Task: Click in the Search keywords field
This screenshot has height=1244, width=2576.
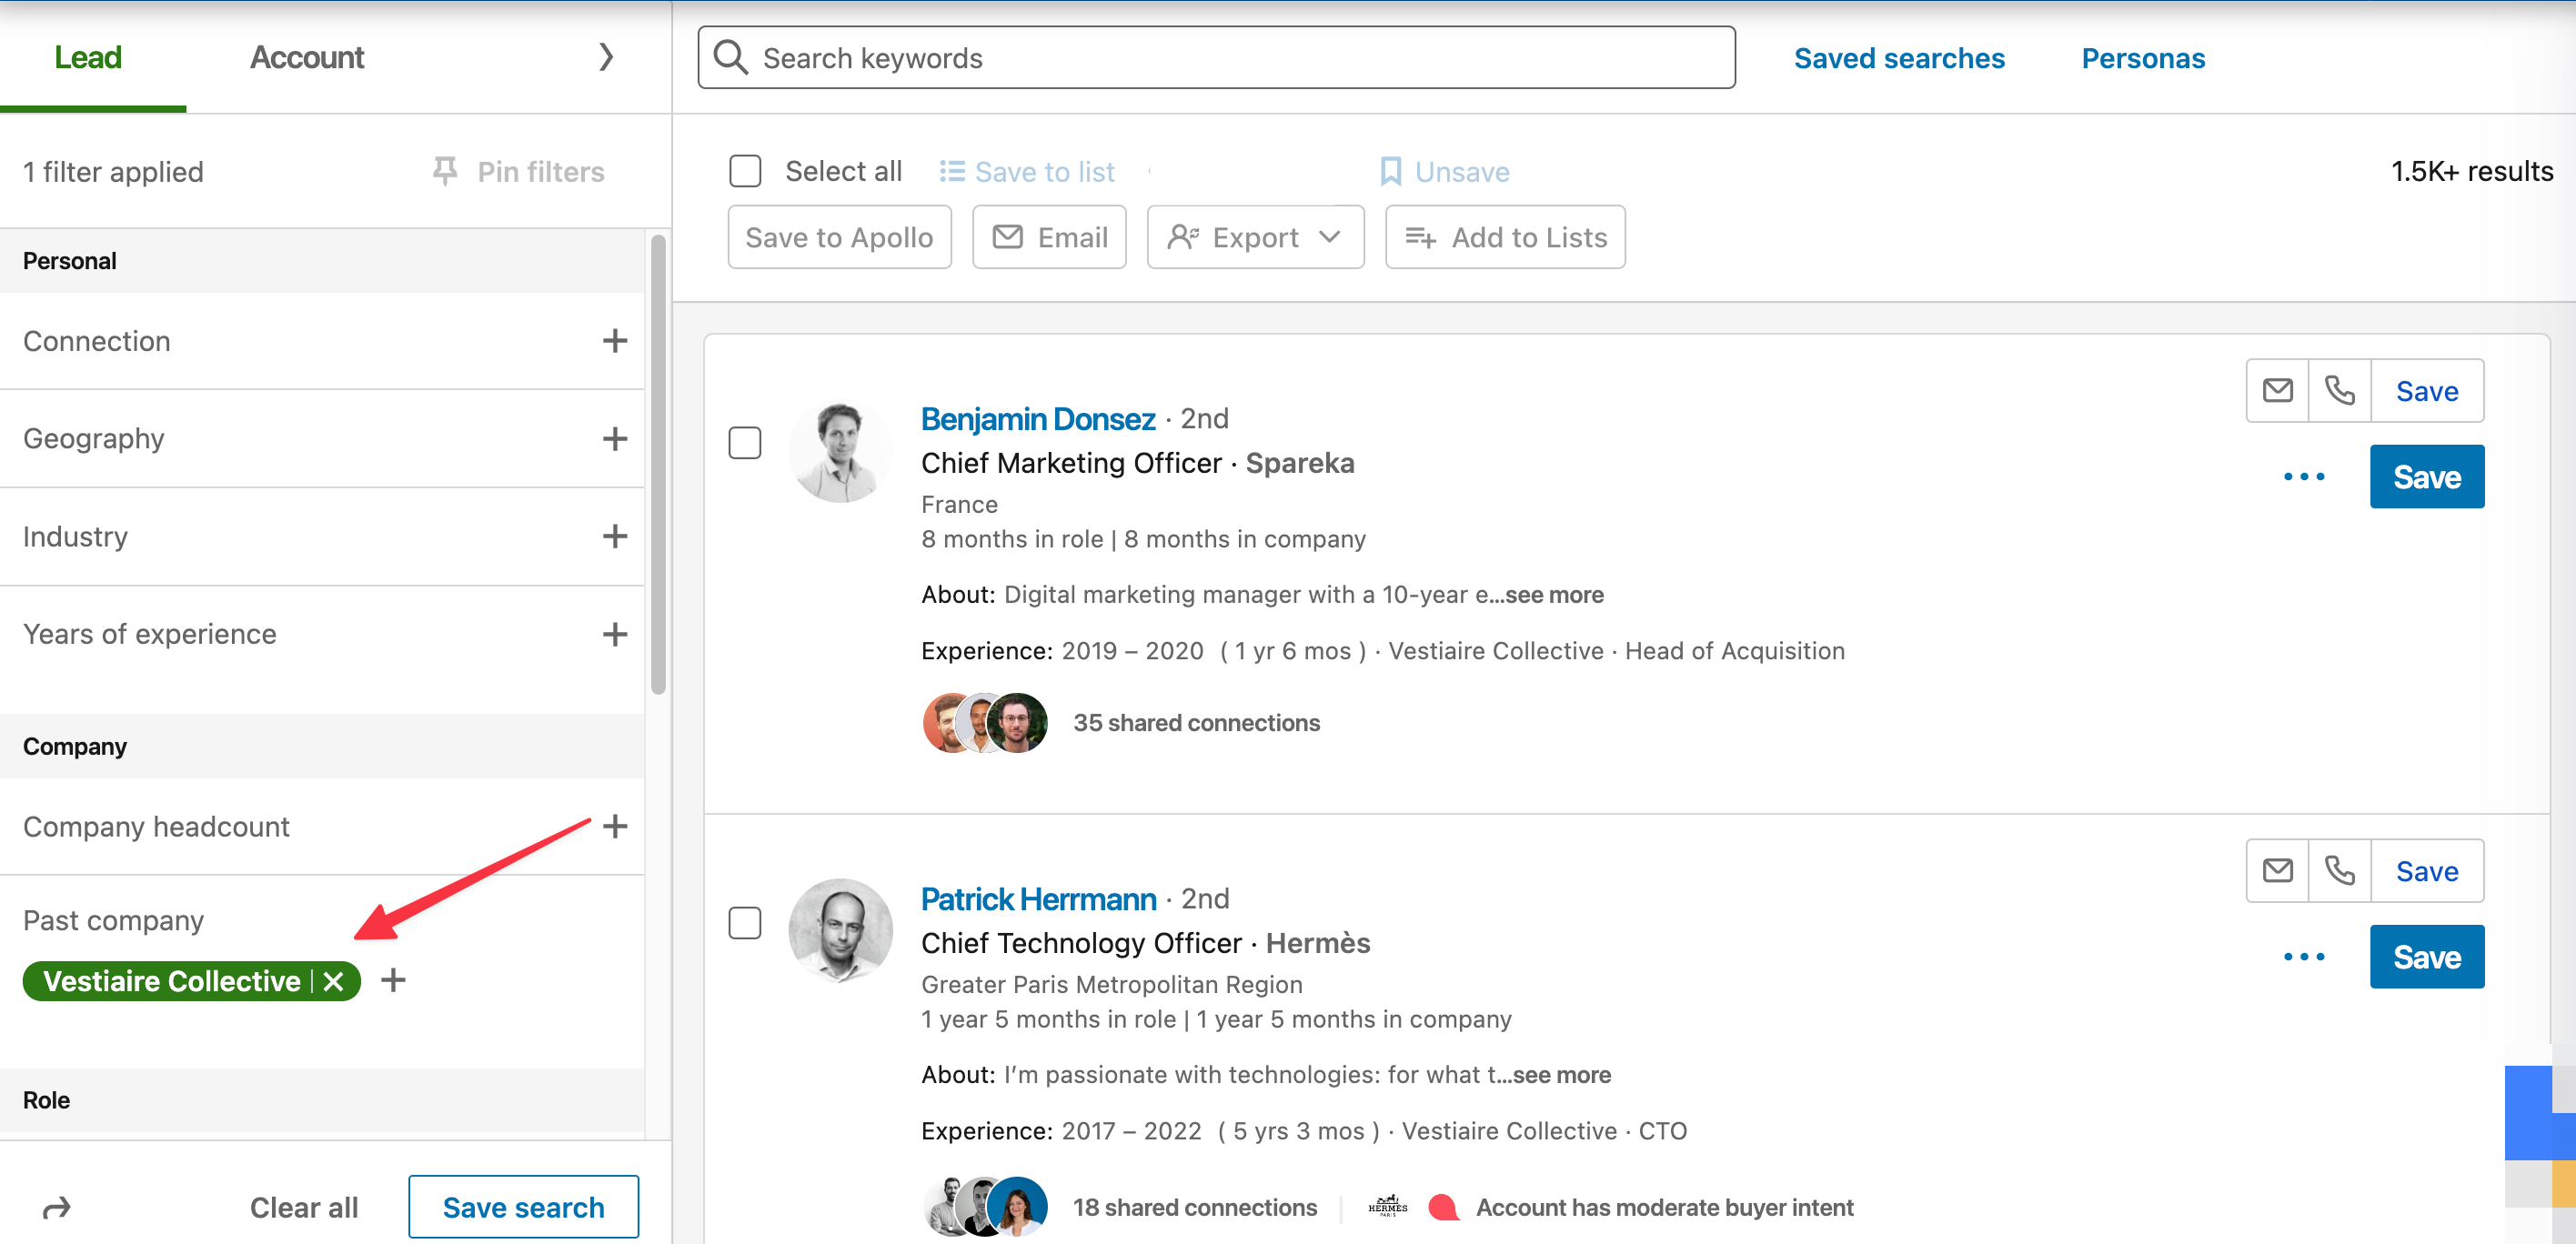Action: (x=1216, y=58)
